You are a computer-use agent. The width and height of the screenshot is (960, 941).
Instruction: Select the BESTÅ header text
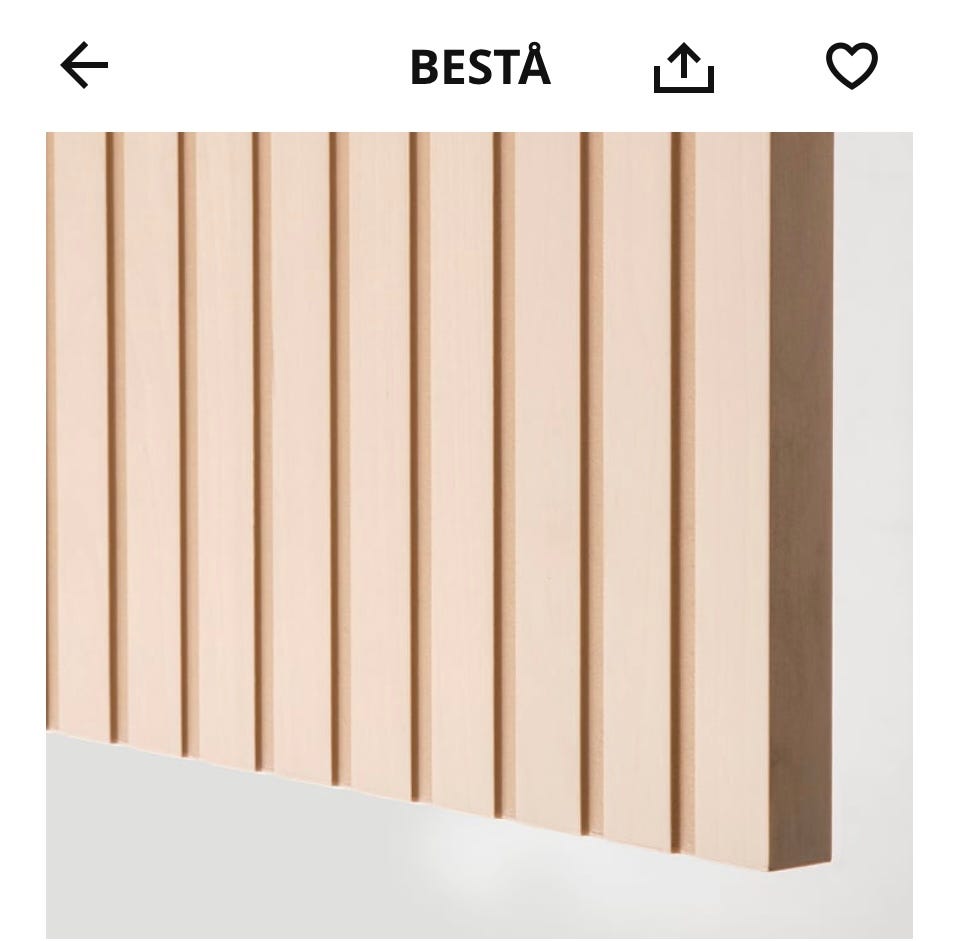coord(481,66)
